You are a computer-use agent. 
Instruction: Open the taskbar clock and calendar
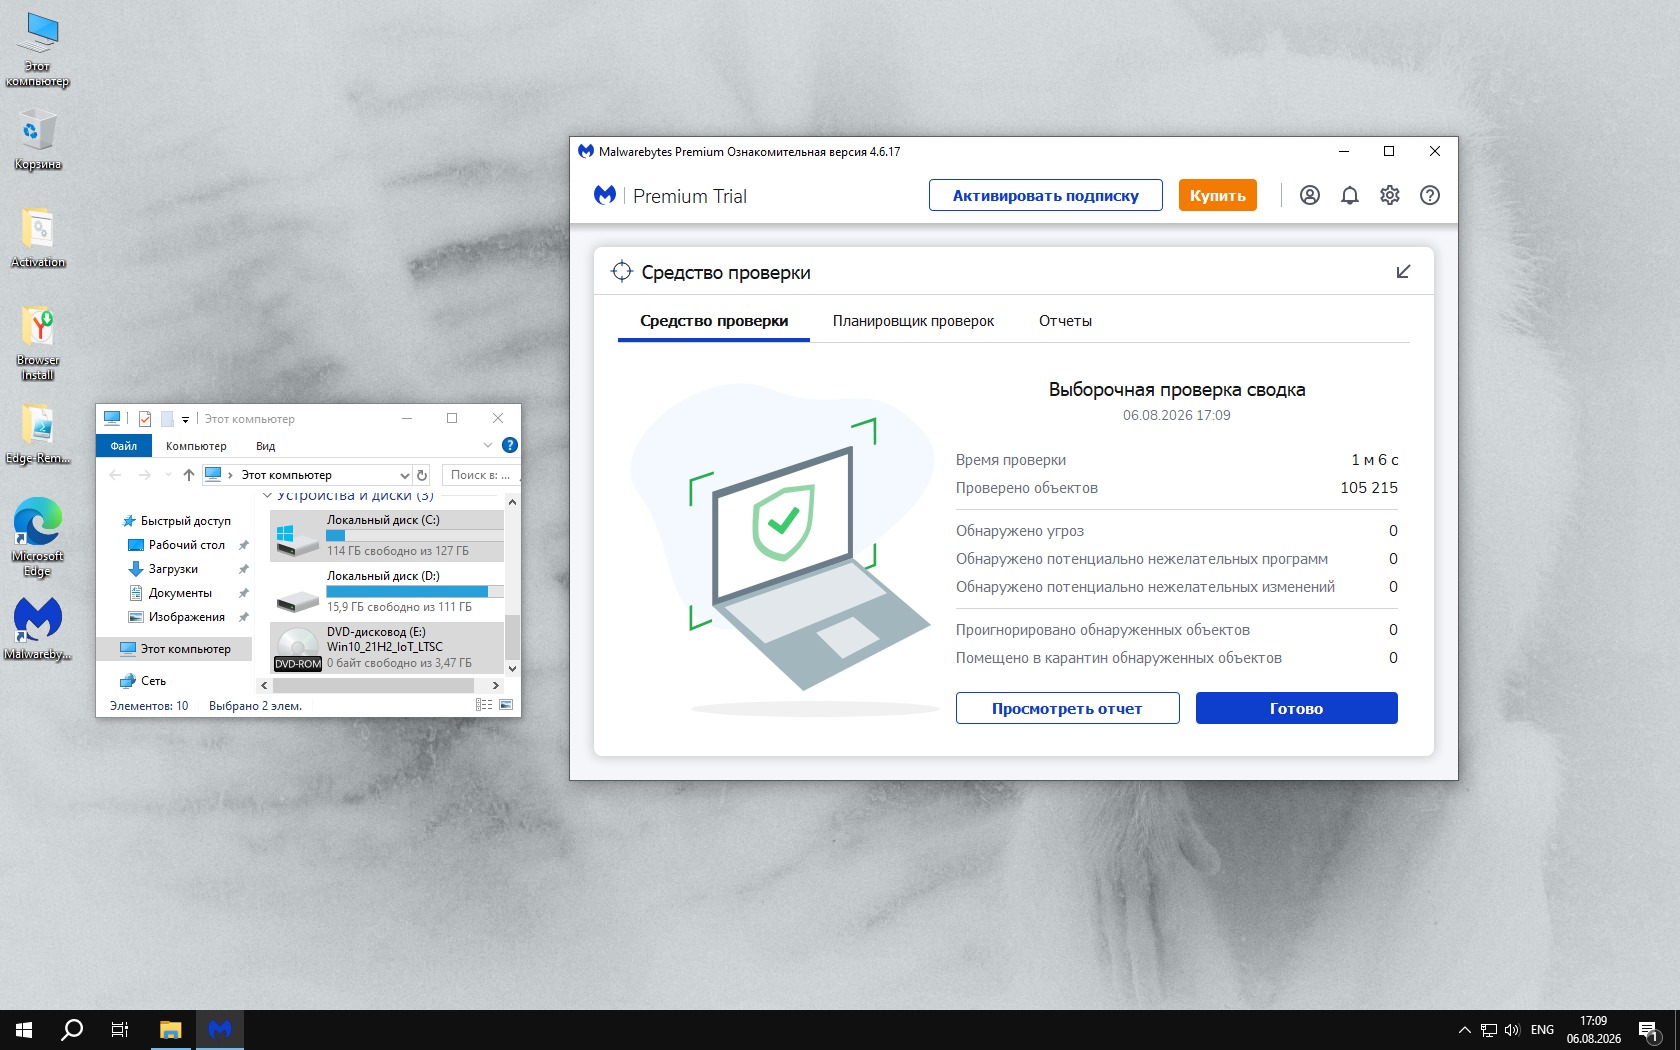1594,1030
